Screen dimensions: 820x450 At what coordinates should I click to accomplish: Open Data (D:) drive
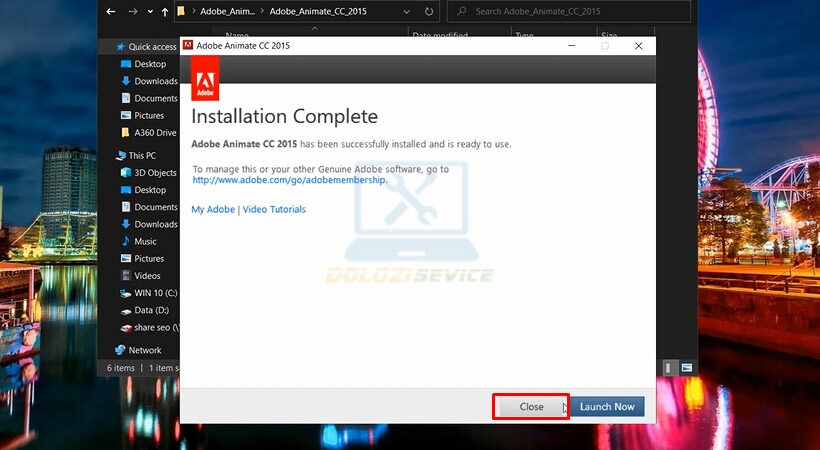[x=145, y=310]
